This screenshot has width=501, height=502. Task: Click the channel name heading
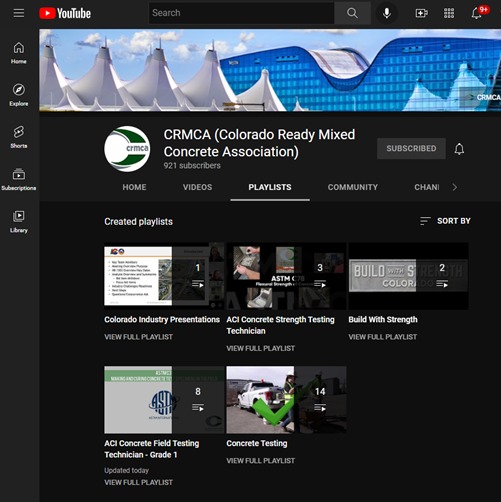pyautogui.click(x=259, y=143)
